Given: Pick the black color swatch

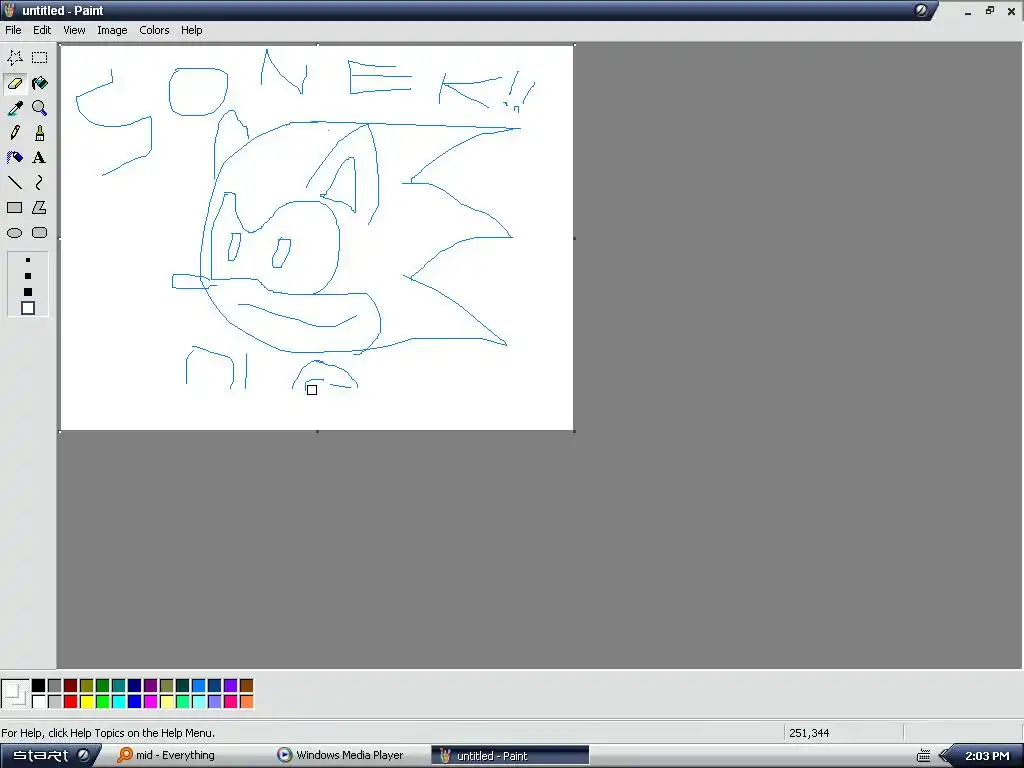Looking at the screenshot, I should [39, 685].
